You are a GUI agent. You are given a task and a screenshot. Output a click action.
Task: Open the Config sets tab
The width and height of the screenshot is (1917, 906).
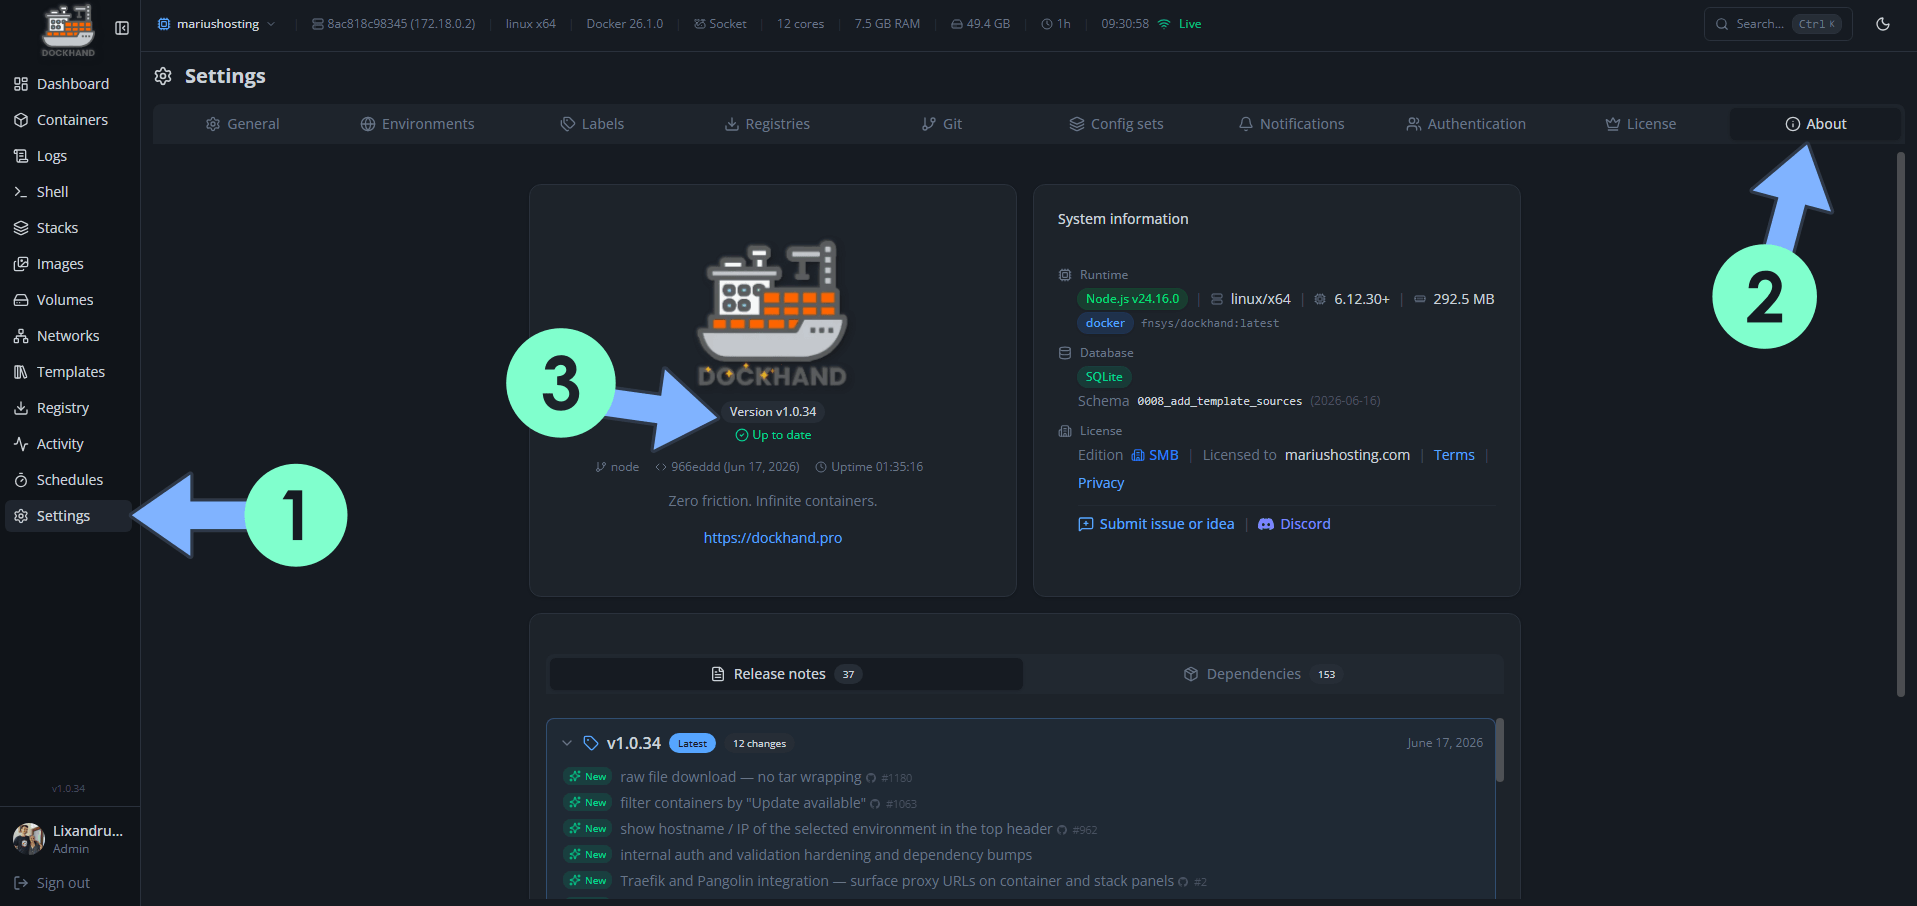(1116, 124)
